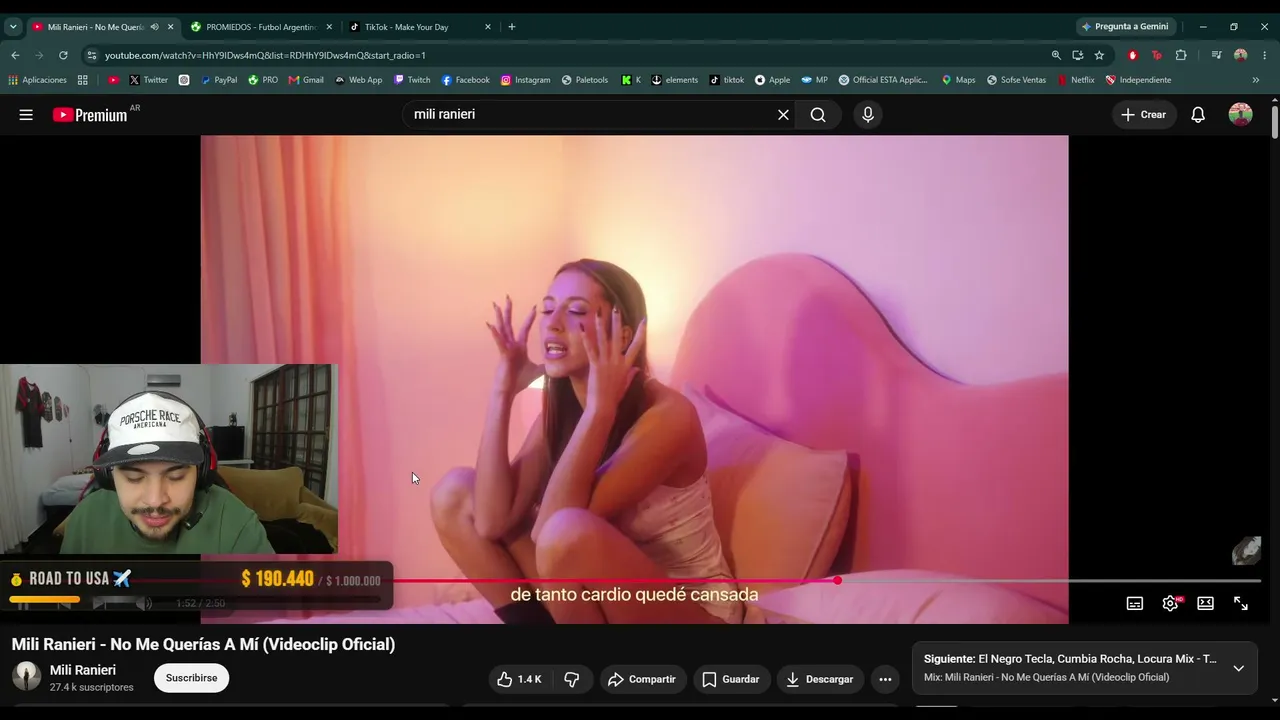
Task: Open Web App bookmark
Action: pyautogui.click(x=359, y=80)
